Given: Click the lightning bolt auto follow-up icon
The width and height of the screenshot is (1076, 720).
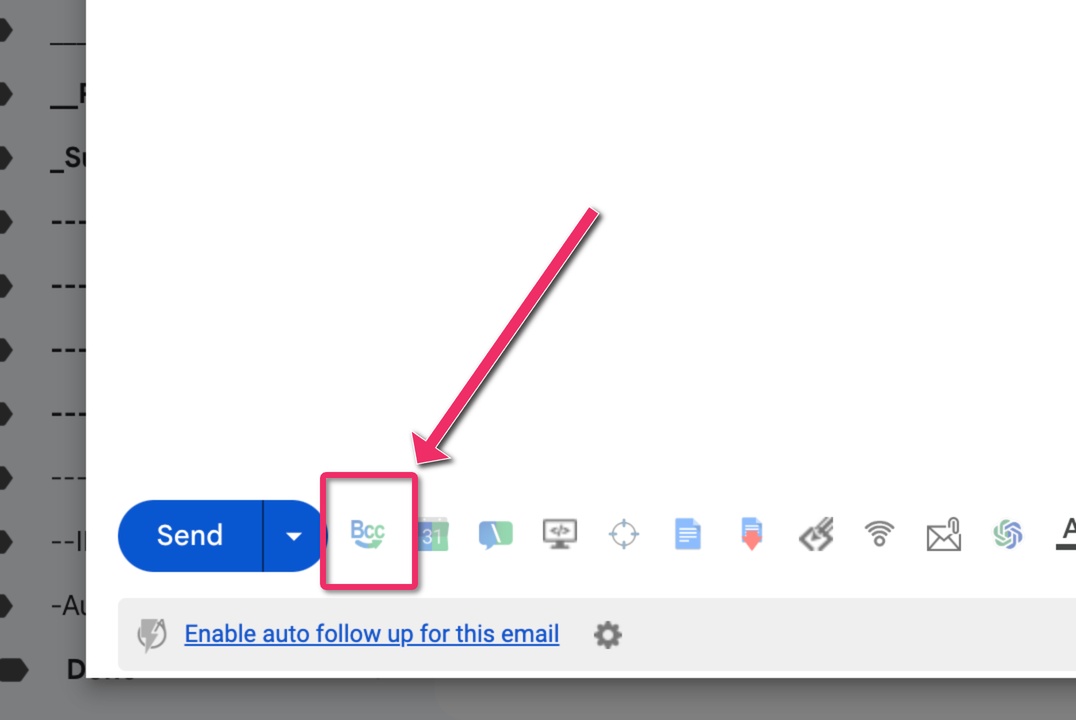Looking at the screenshot, I should click(x=152, y=634).
